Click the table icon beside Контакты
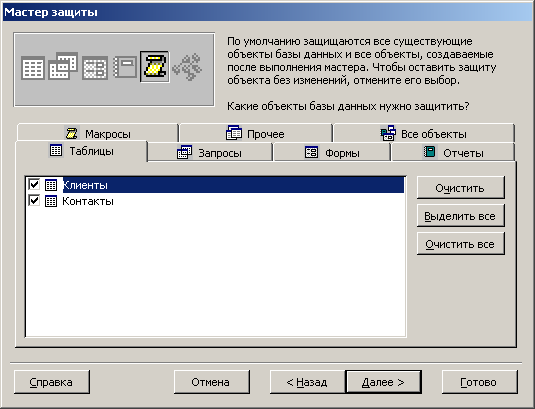This screenshot has height=409, width=535. point(51,201)
